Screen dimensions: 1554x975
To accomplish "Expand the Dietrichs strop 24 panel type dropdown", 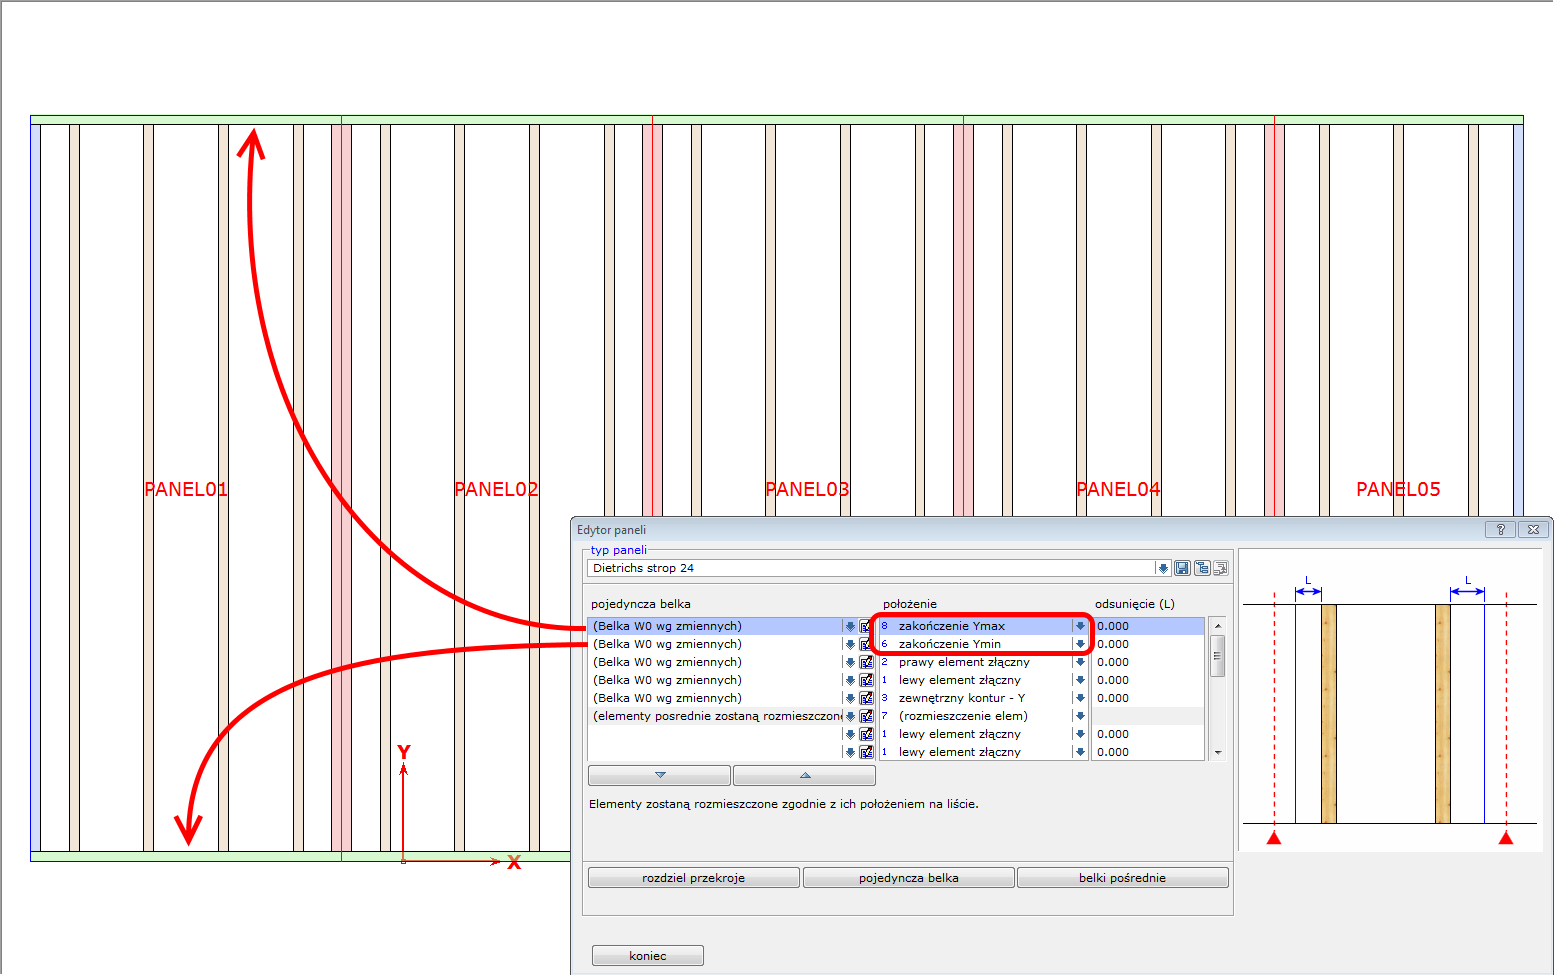I will 1163,568.
